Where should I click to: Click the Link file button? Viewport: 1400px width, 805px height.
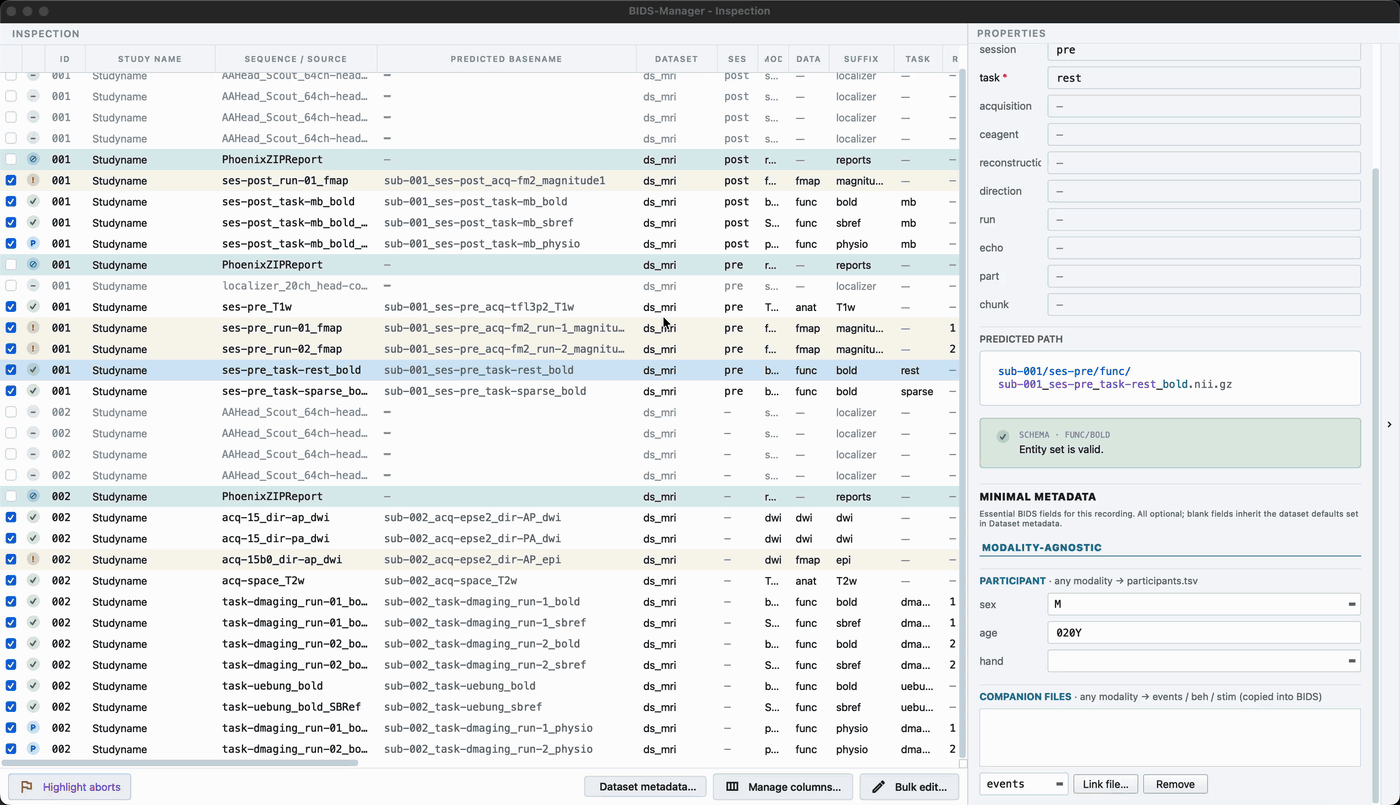[1106, 784]
